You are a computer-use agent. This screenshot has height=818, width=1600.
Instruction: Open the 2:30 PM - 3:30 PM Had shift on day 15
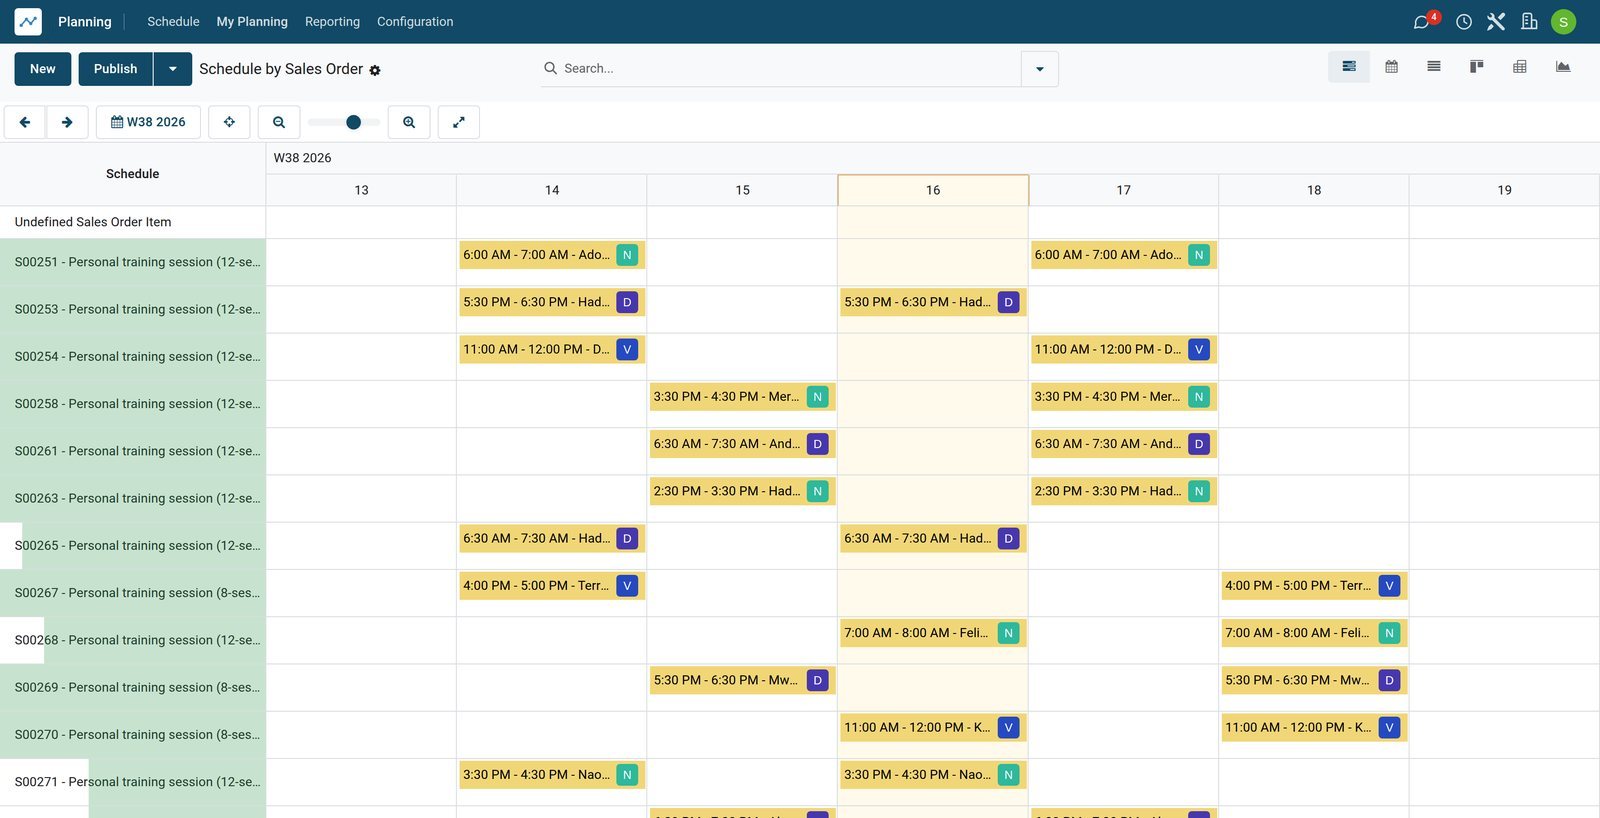[742, 491]
